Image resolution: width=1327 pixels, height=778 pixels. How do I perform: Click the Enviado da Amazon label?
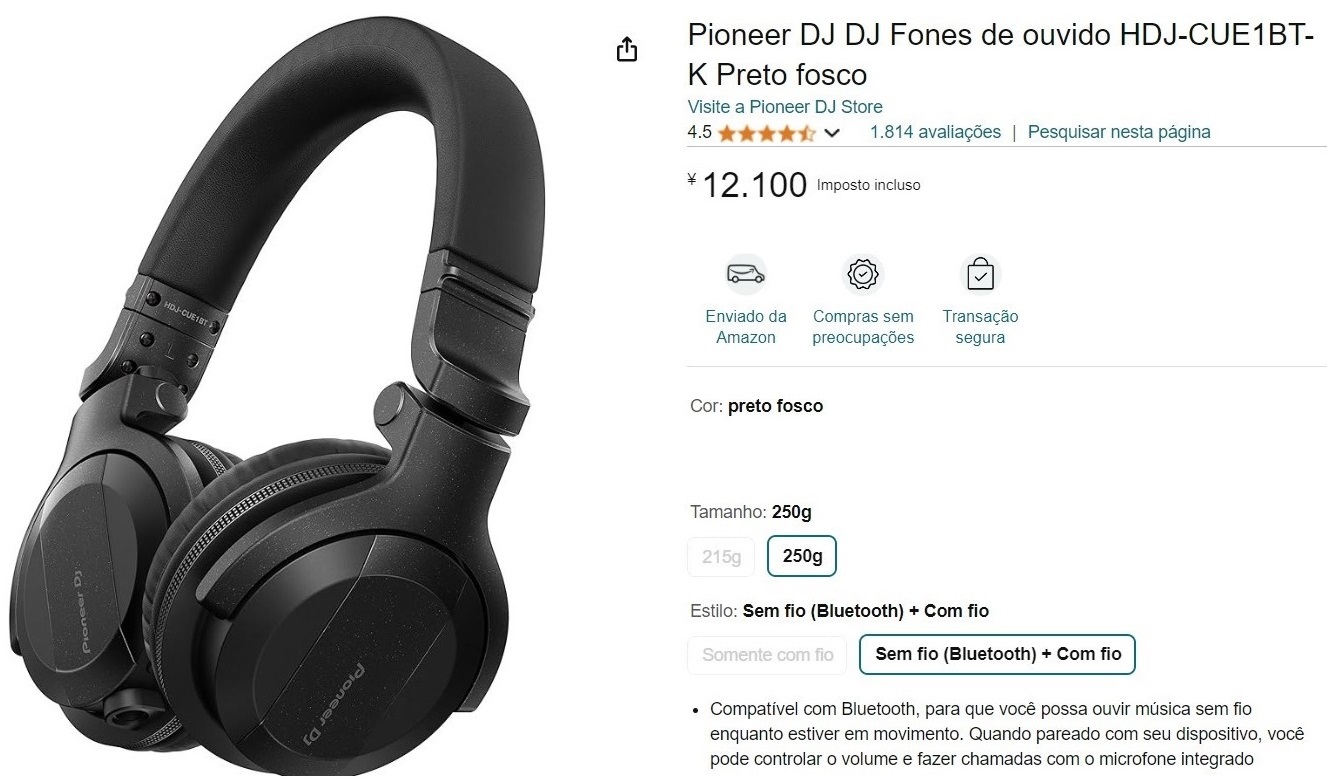746,327
